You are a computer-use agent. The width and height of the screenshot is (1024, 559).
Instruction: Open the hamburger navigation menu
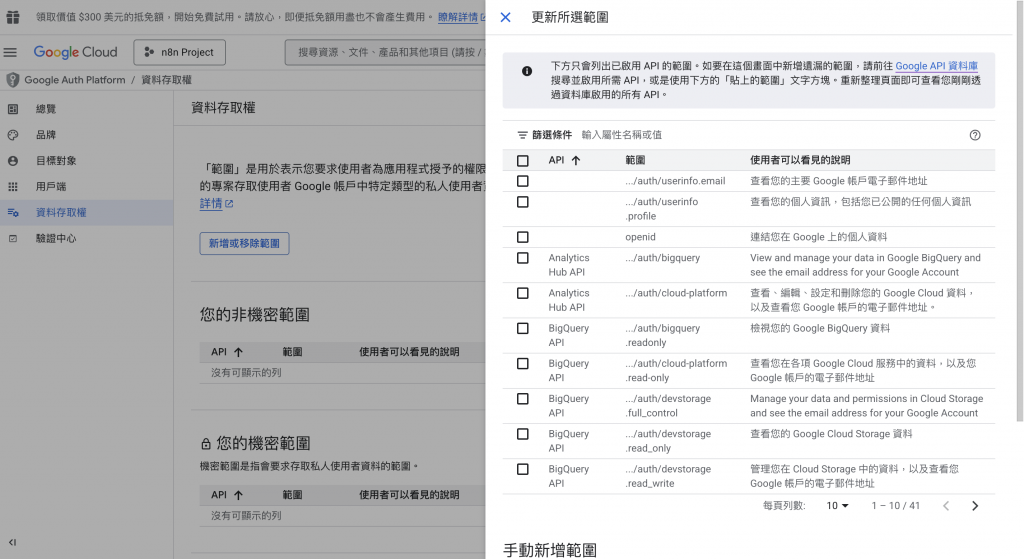[x=10, y=52]
